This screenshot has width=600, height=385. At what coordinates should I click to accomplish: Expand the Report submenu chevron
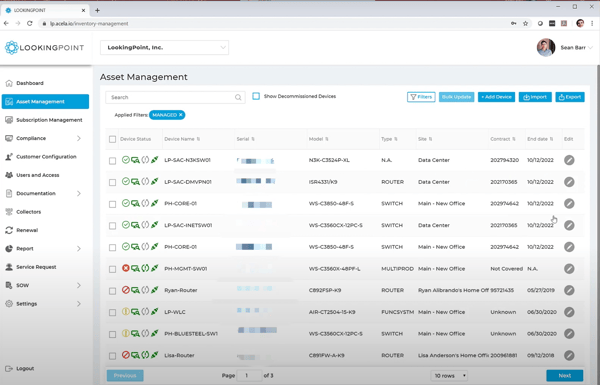[x=78, y=248]
